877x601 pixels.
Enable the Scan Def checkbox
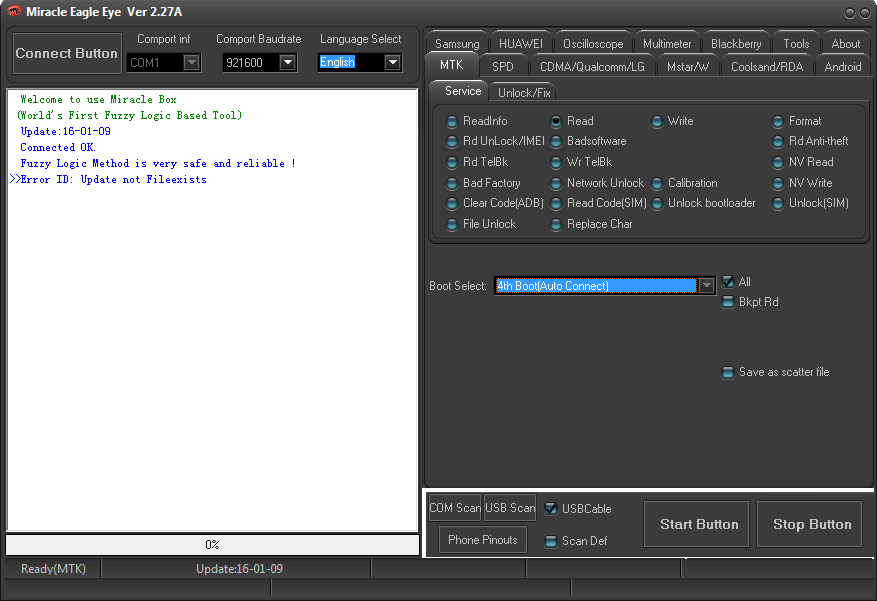pyautogui.click(x=551, y=541)
